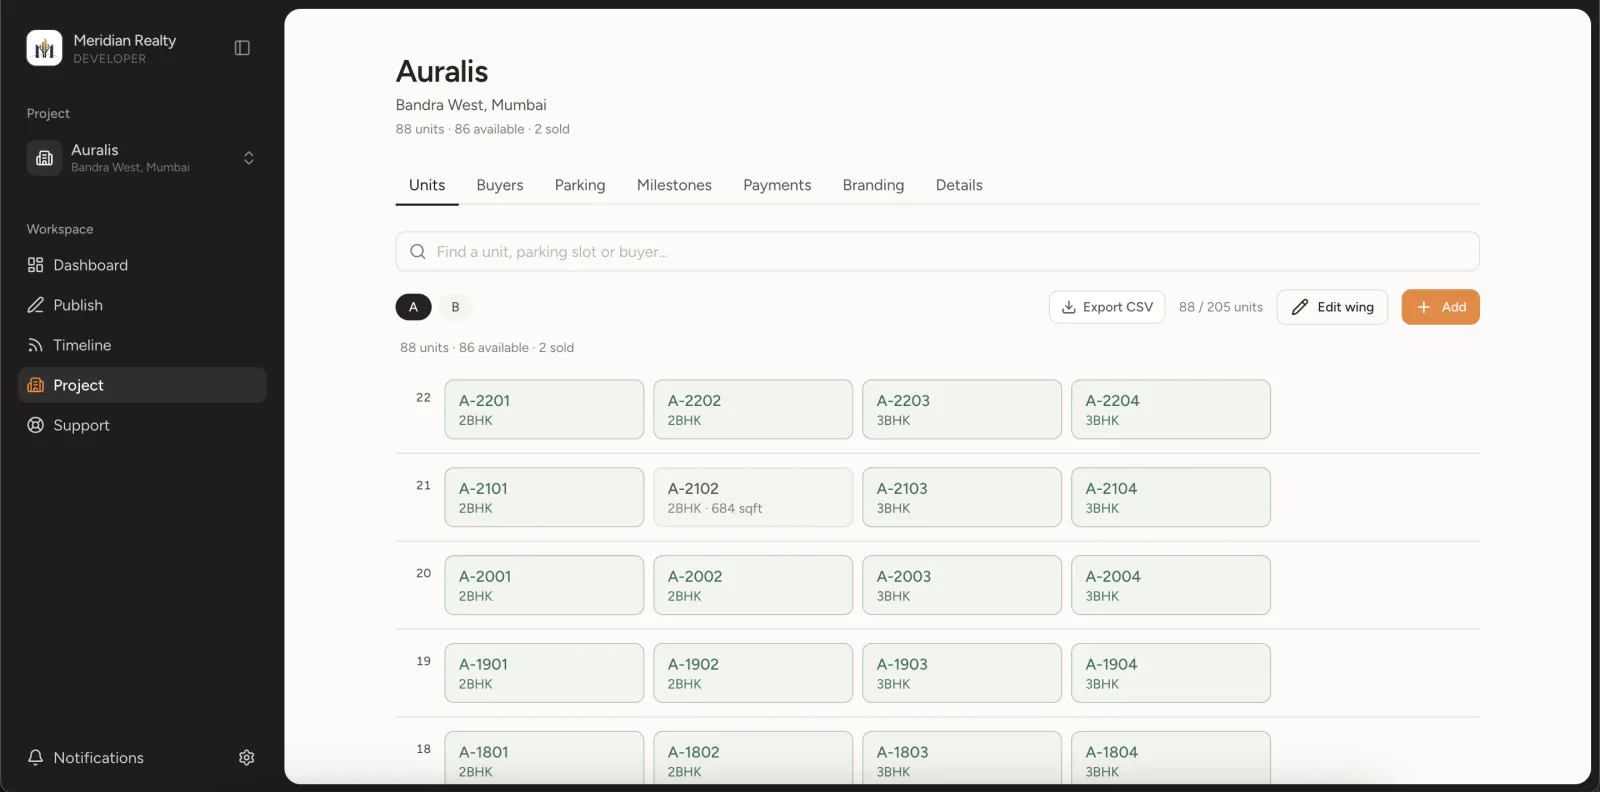Image resolution: width=1600 pixels, height=792 pixels.
Task: Click floor 21 row label
Action: pyautogui.click(x=423, y=486)
